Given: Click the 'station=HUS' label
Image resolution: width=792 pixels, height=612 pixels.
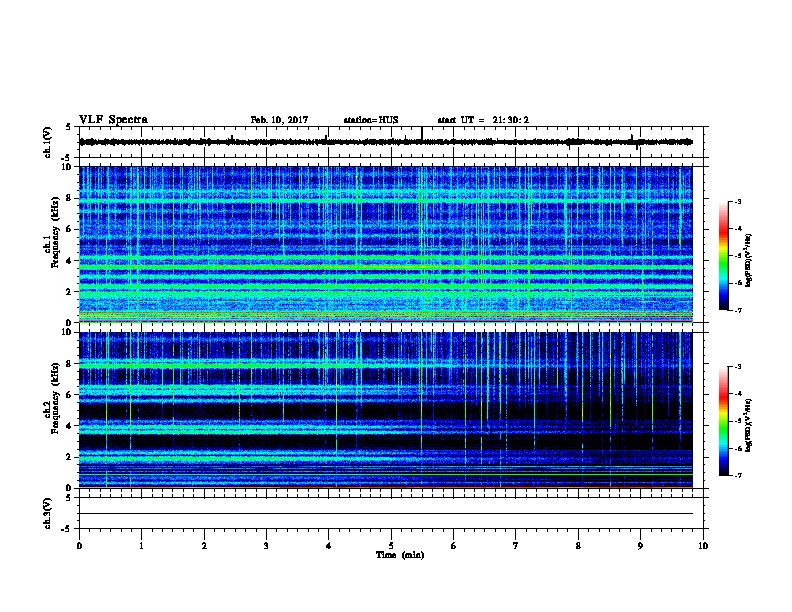Looking at the screenshot, I should click(371, 120).
